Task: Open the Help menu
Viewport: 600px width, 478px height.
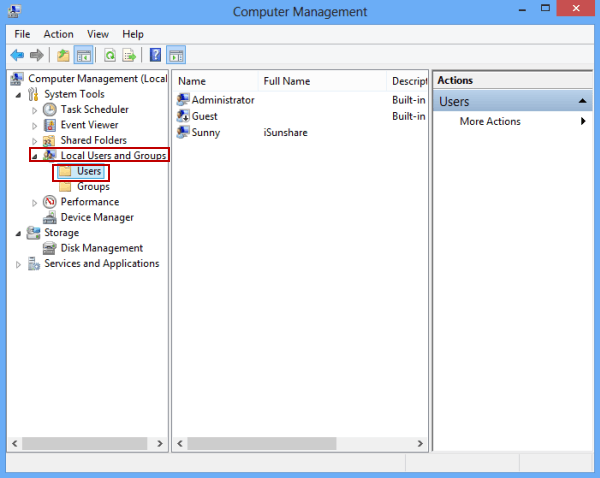Action: [133, 34]
